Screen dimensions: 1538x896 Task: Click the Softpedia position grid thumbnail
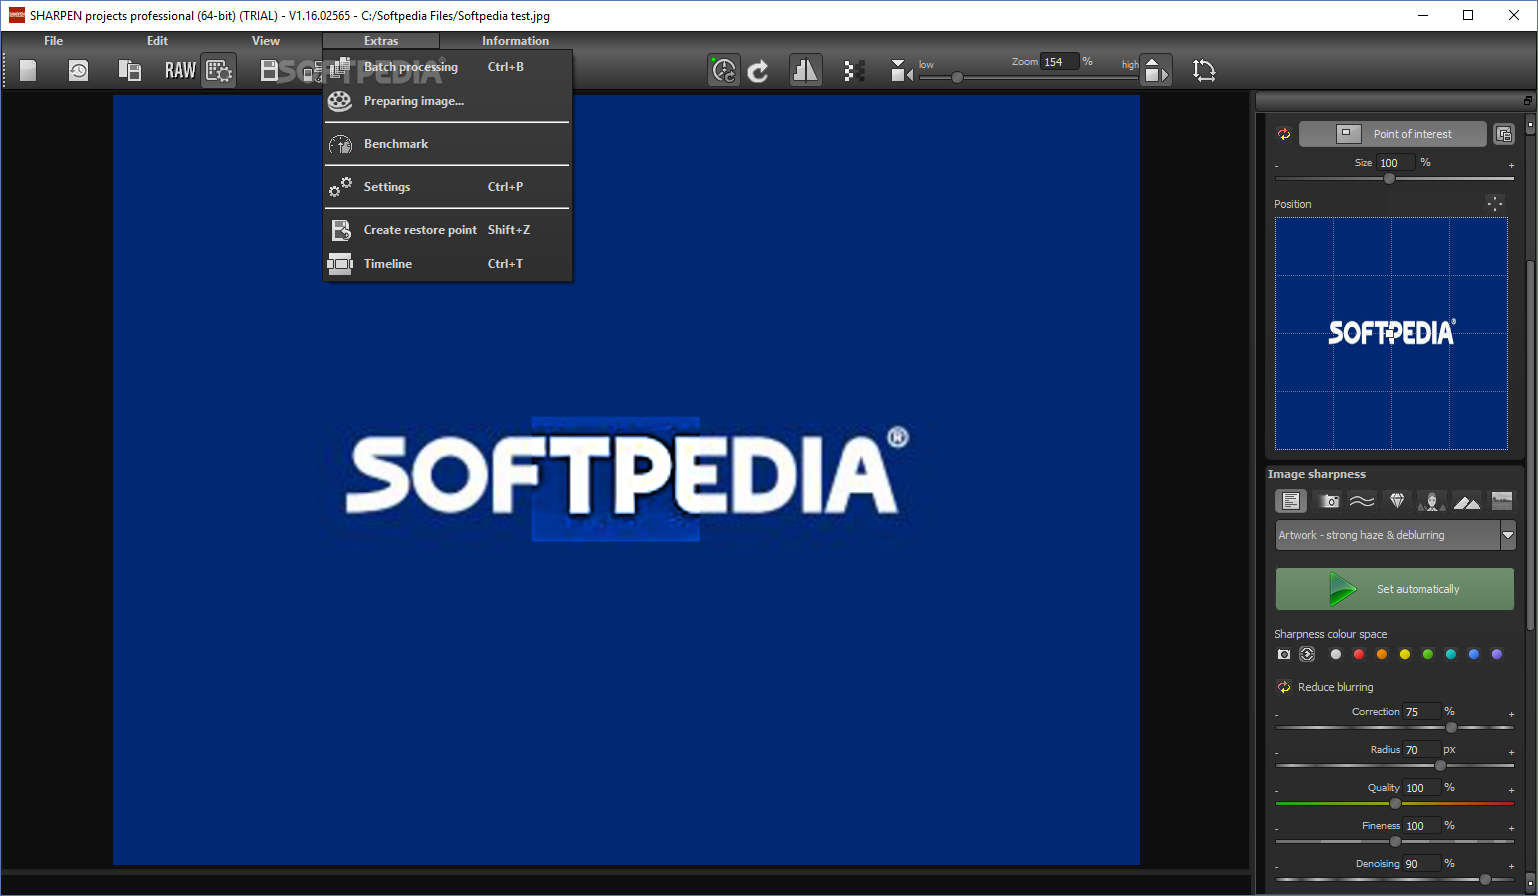(1391, 334)
